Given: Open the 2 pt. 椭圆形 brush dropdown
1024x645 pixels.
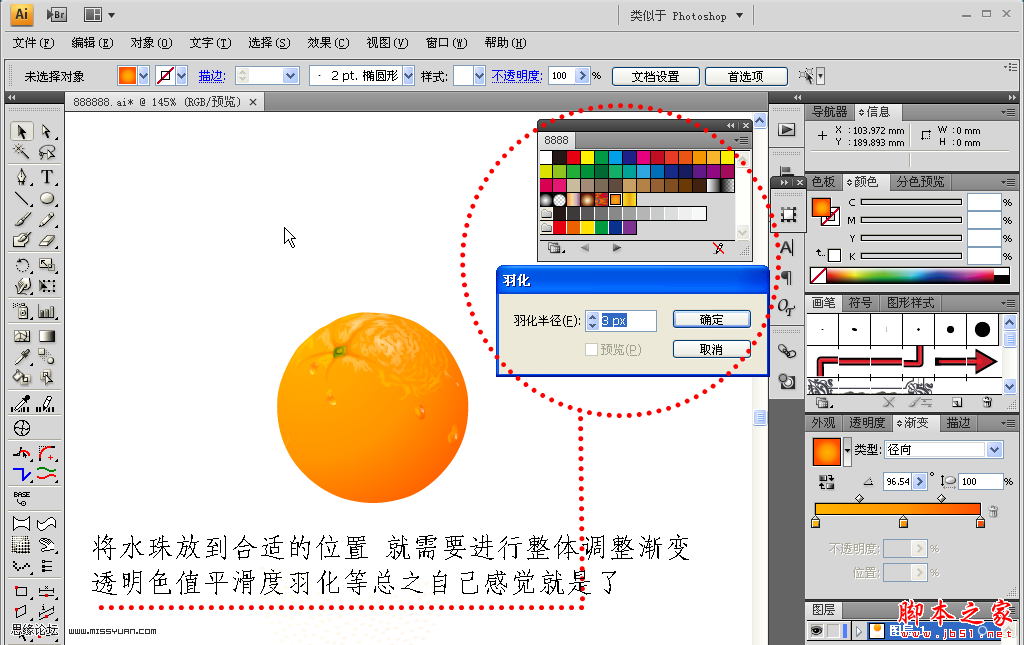Looking at the screenshot, I should tap(408, 76).
